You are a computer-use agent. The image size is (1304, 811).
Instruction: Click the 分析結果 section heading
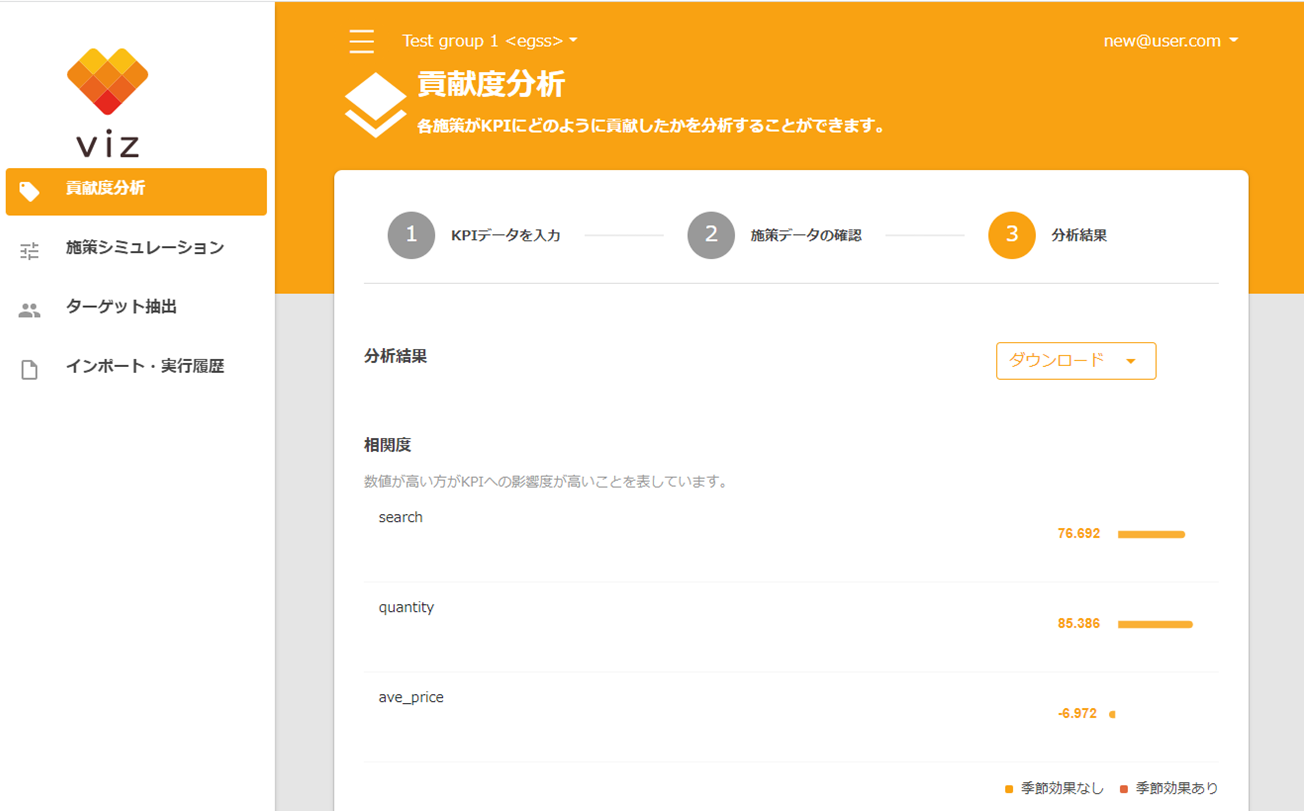click(x=396, y=356)
